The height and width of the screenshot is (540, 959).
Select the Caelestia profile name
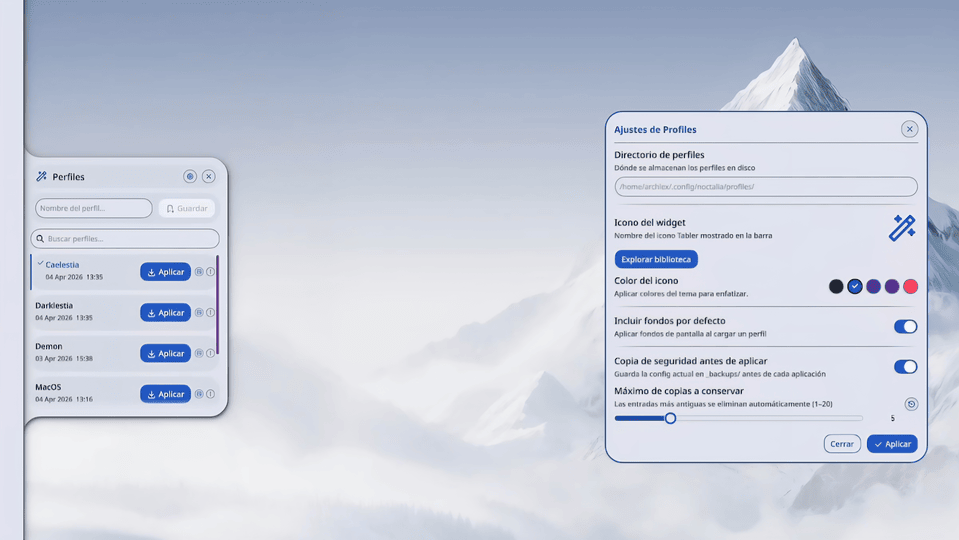tap(62, 265)
